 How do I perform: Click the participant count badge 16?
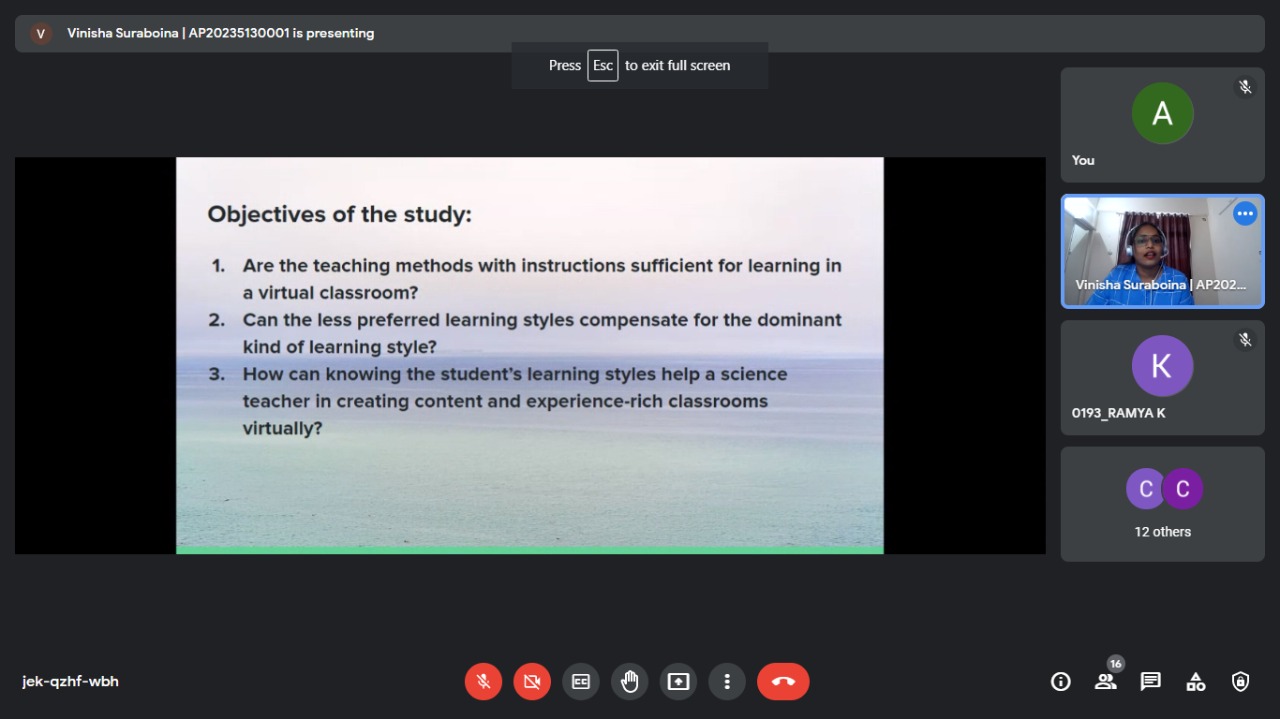click(x=1116, y=664)
